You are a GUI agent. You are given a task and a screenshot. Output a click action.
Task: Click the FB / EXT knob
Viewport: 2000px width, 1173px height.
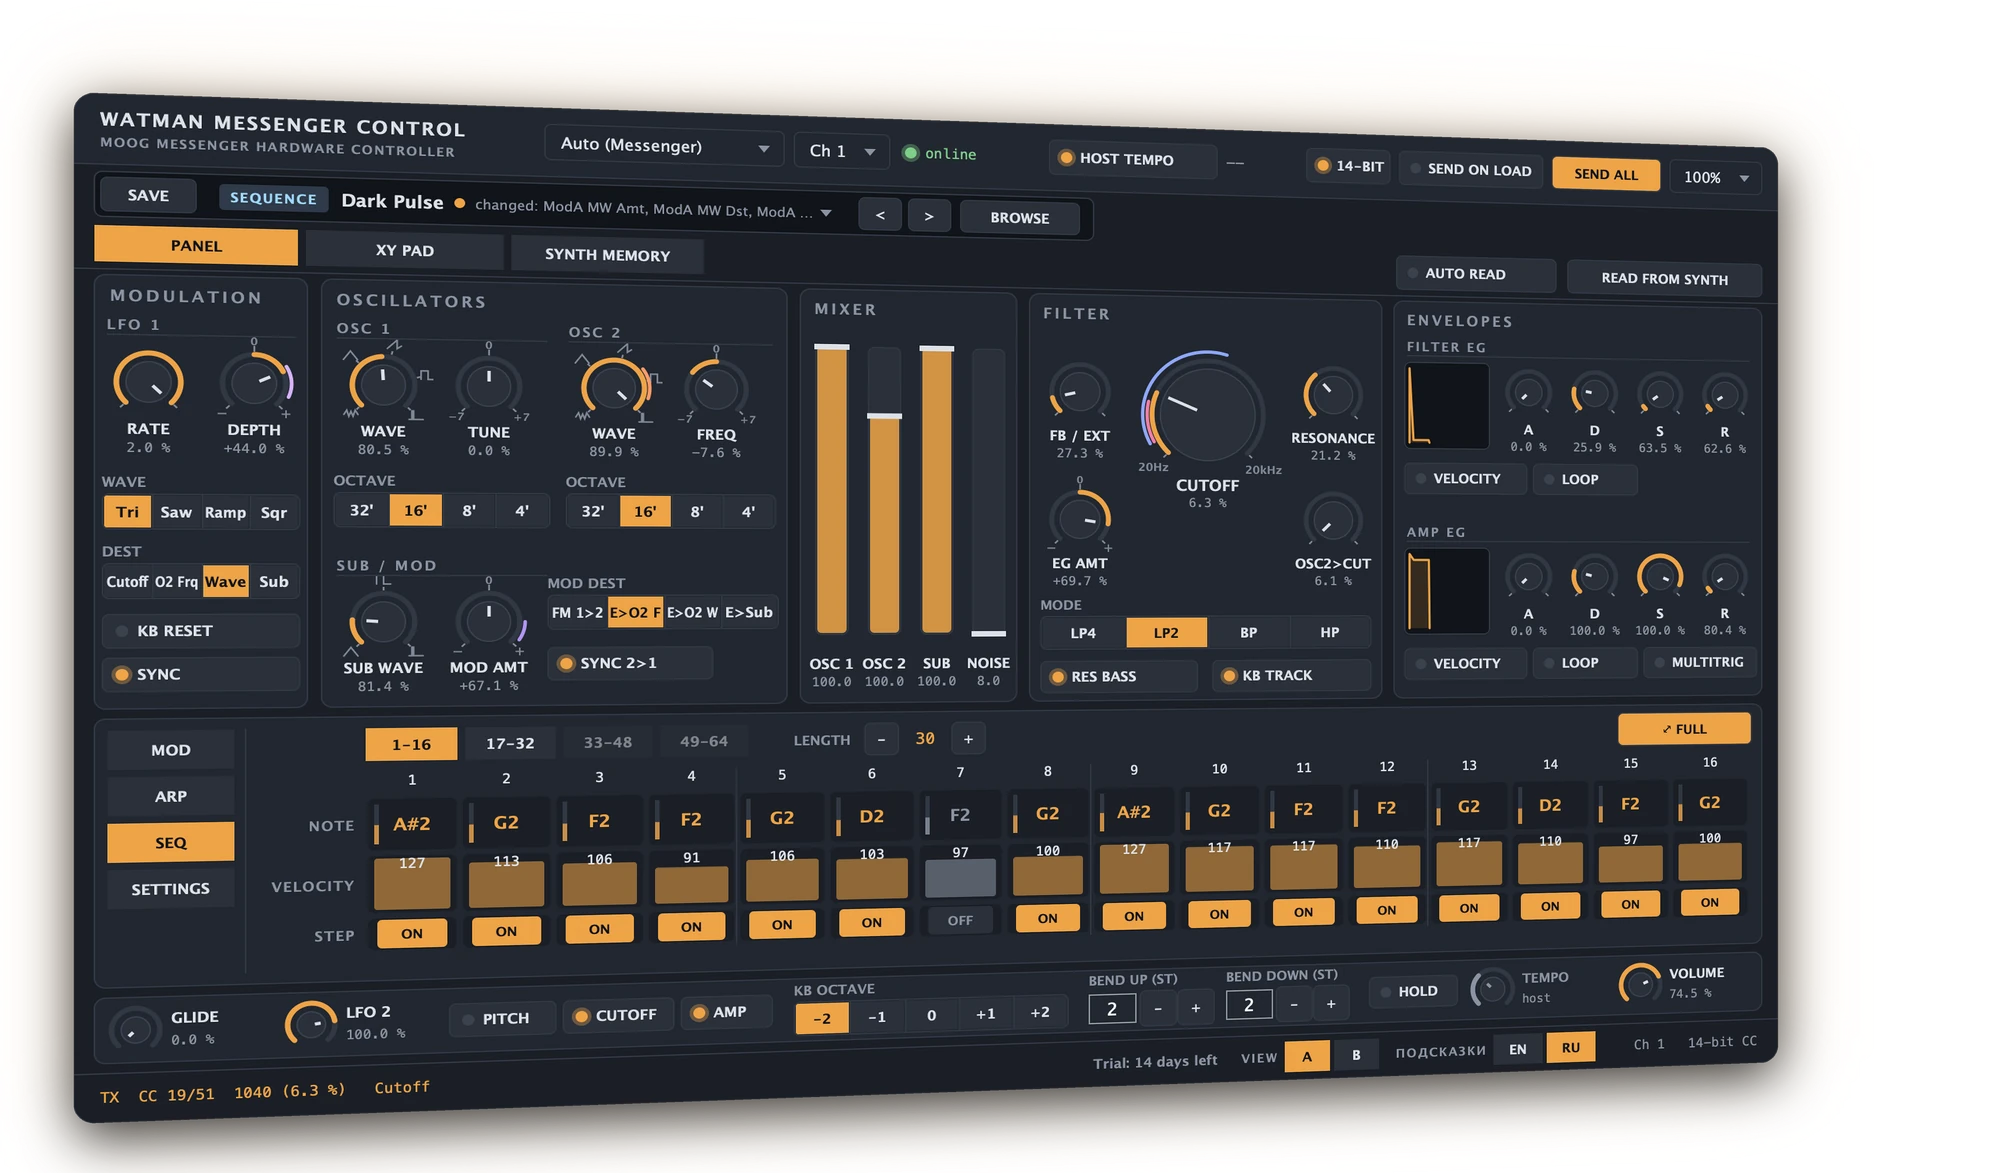click(x=1079, y=392)
